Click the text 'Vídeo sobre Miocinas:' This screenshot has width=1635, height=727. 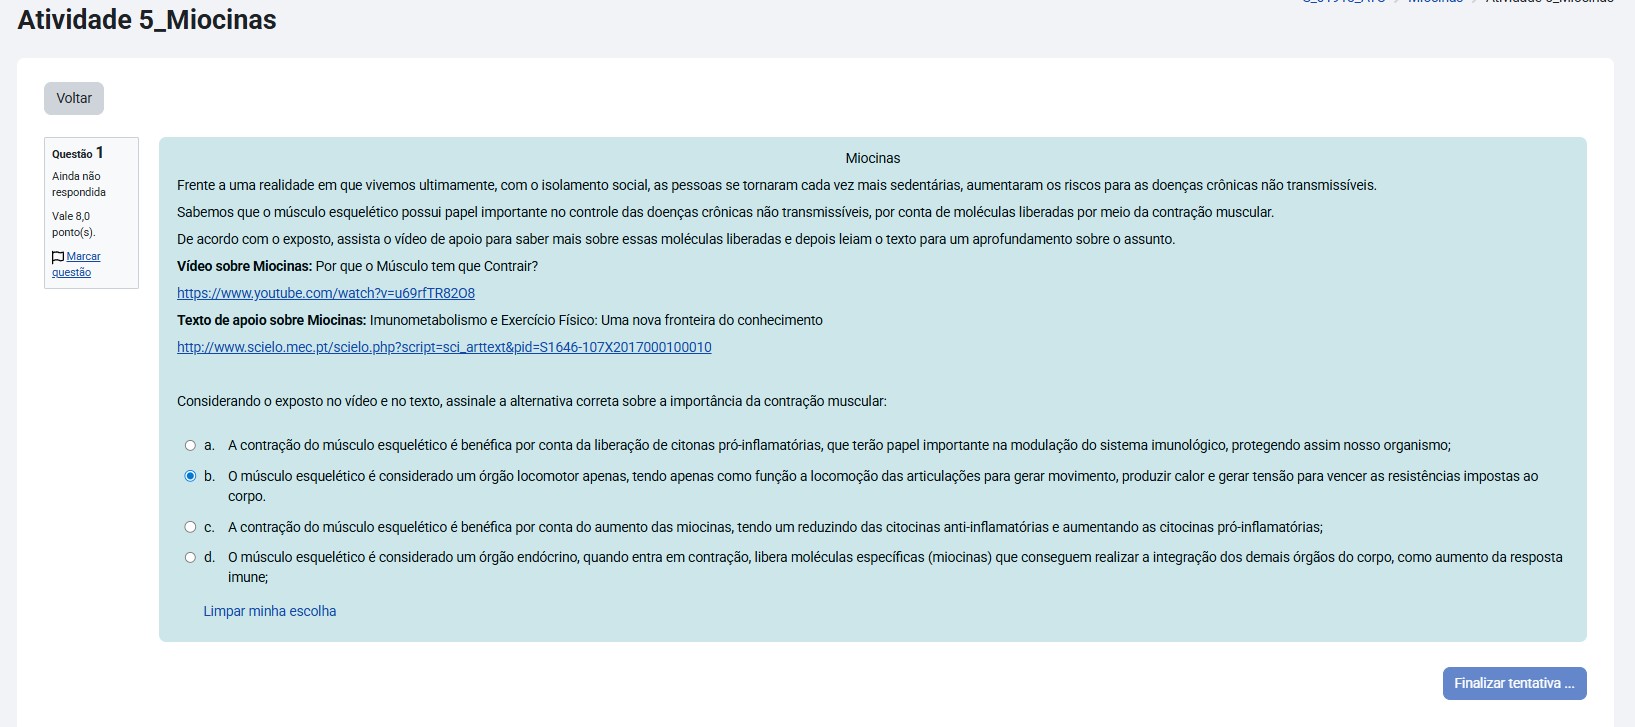(244, 266)
